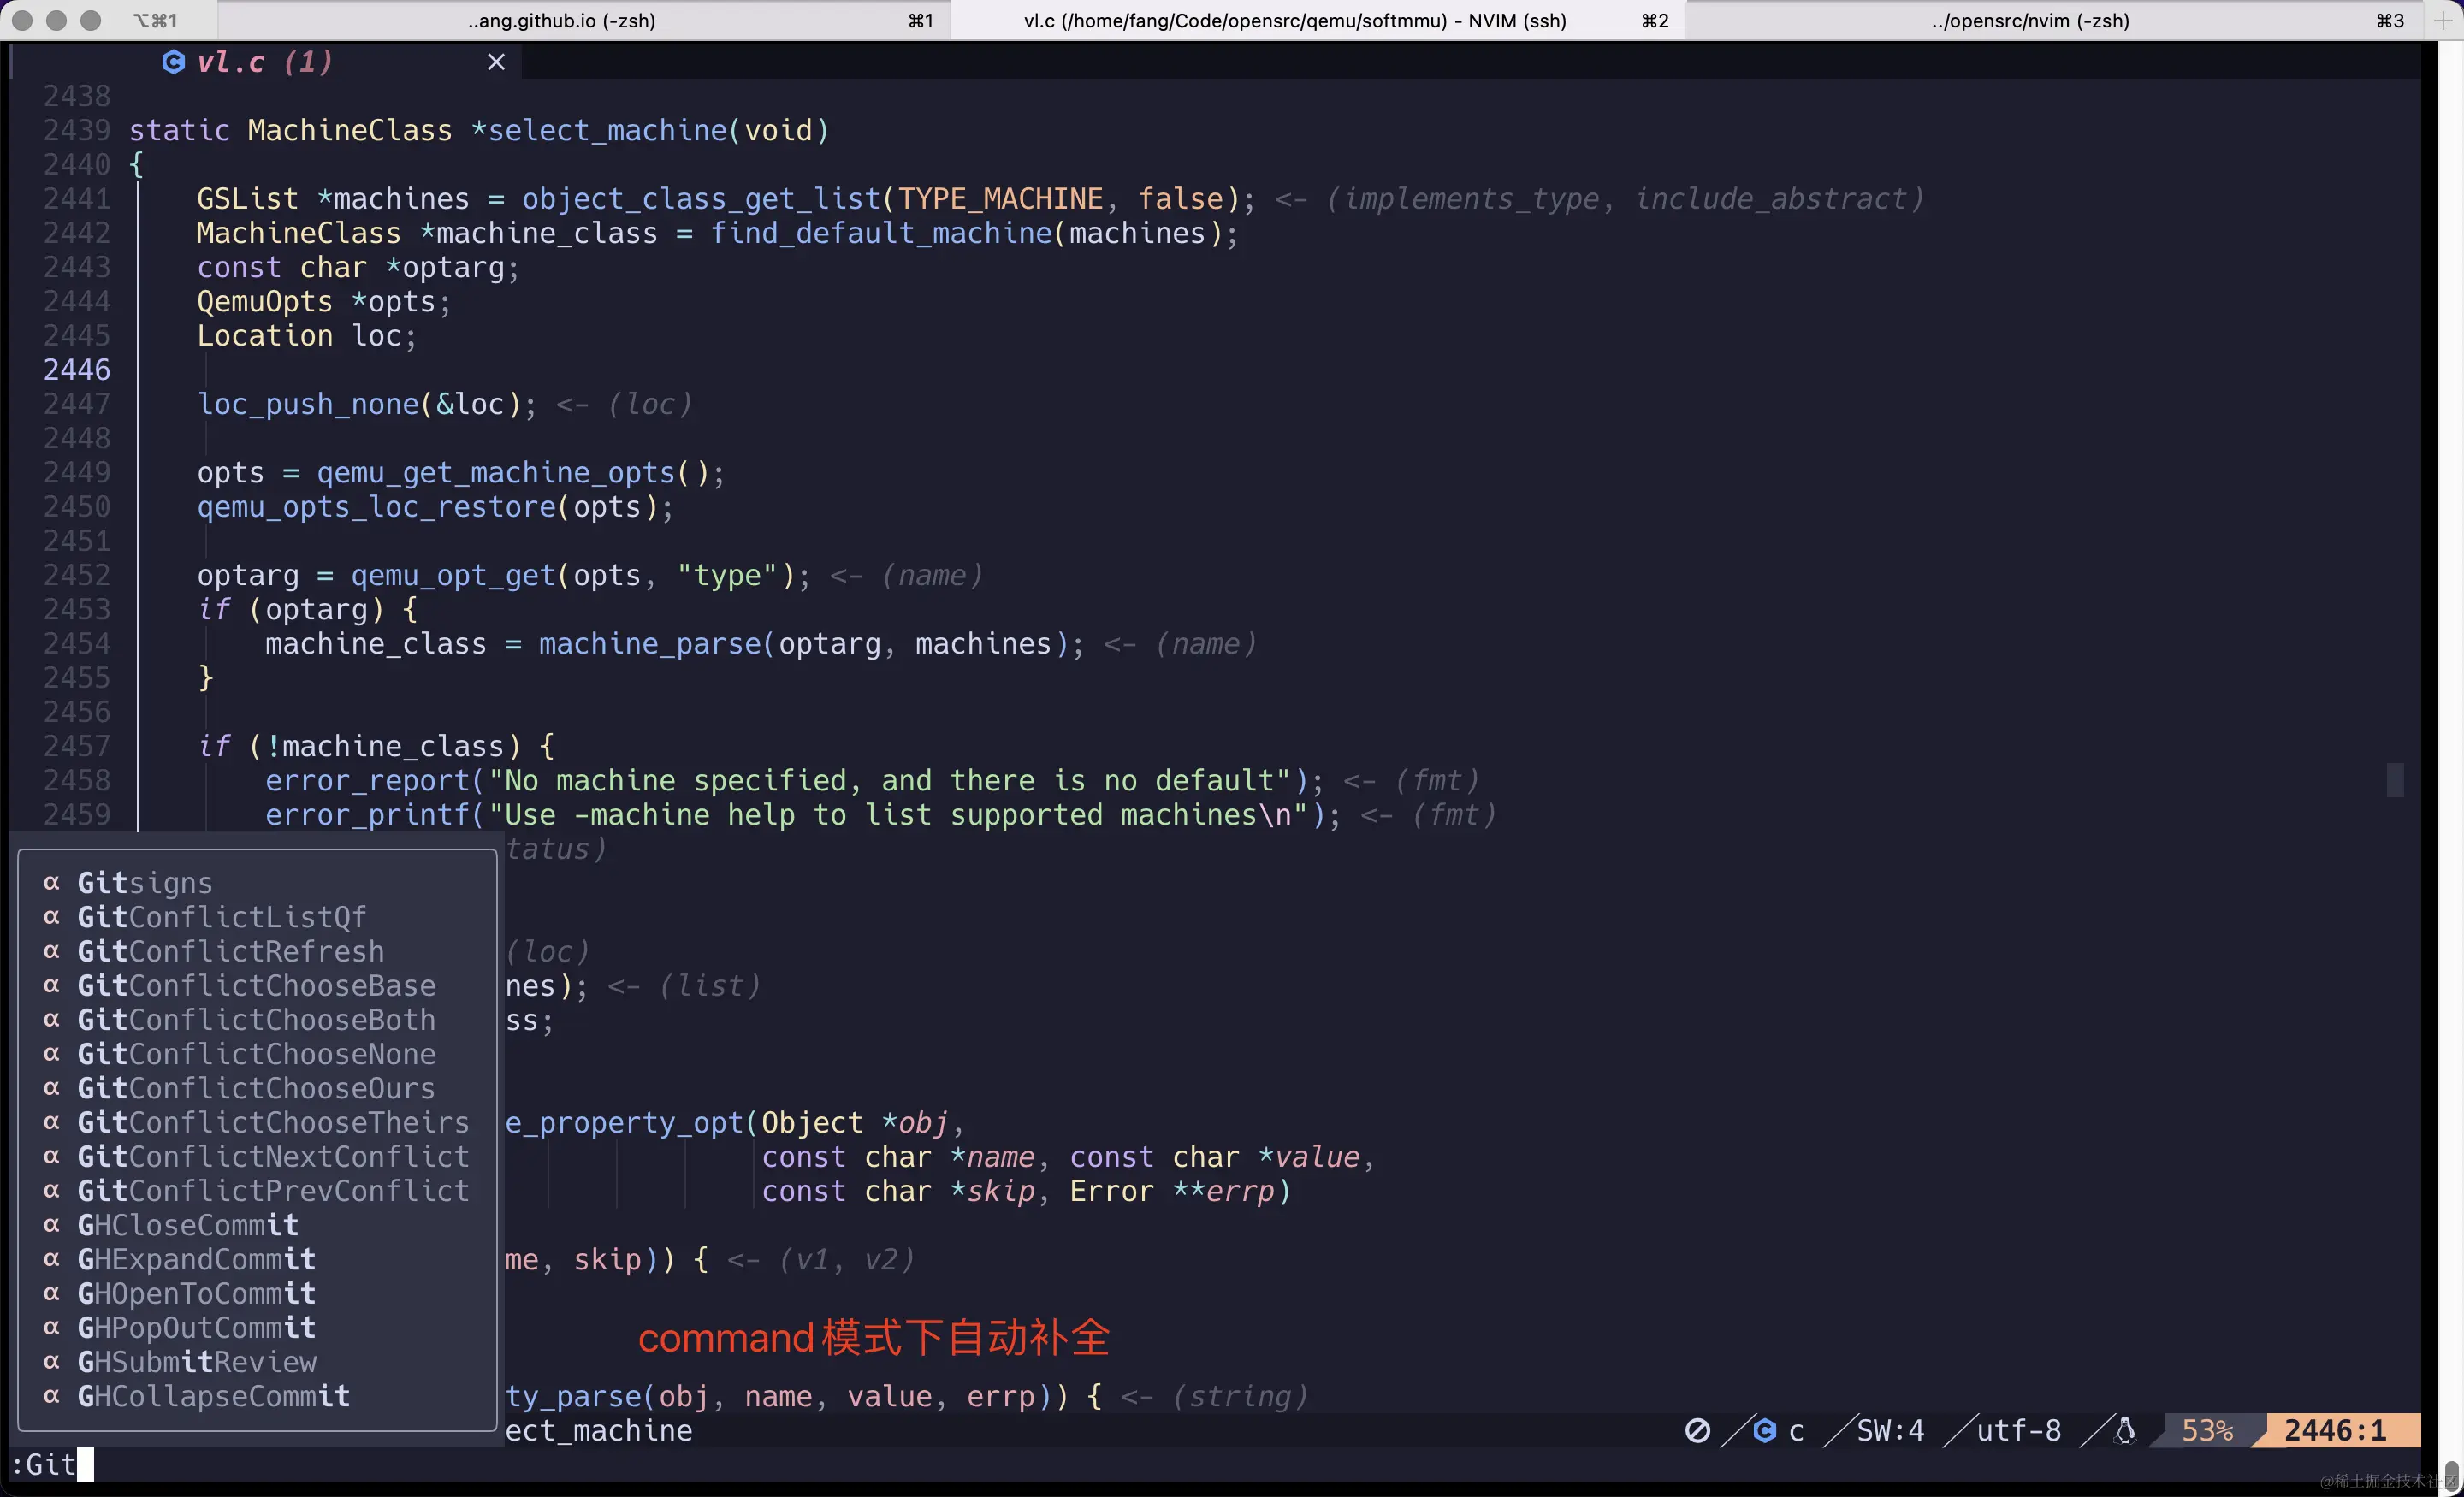Switch to the ..ang.github.io zsh tab

tap(560, 20)
